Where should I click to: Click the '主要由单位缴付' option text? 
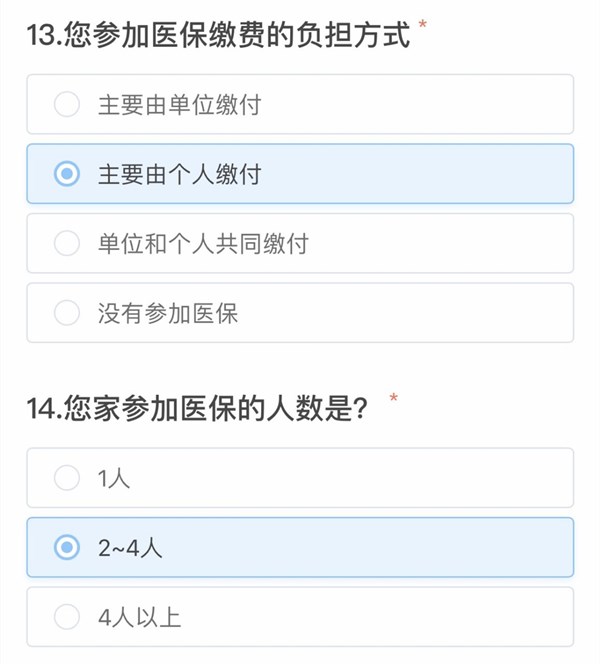click(179, 104)
